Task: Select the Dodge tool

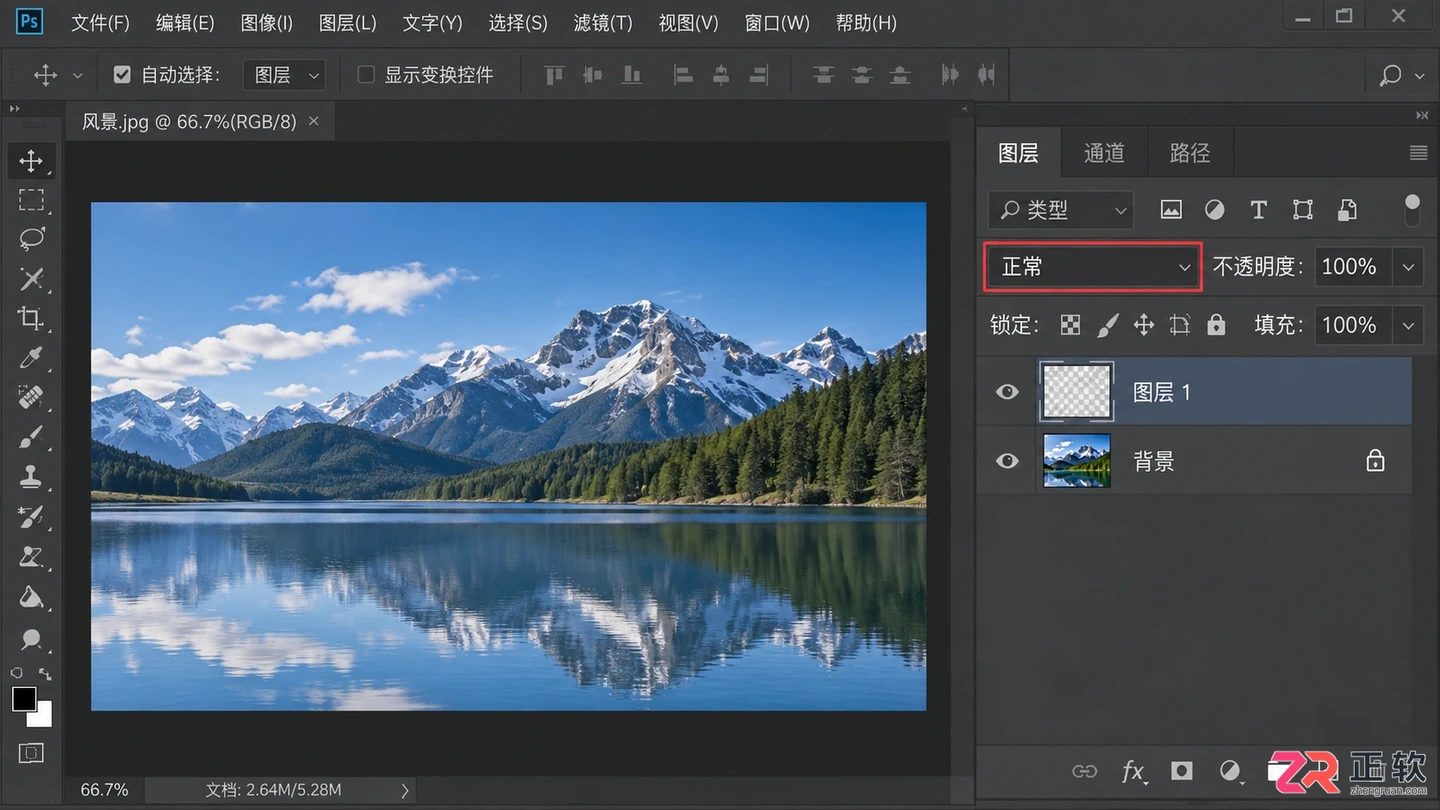Action: tap(31, 638)
